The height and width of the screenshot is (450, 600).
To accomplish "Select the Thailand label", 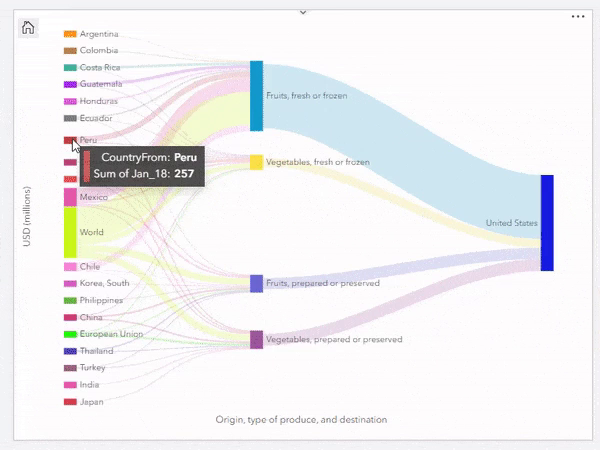I will pos(96,351).
